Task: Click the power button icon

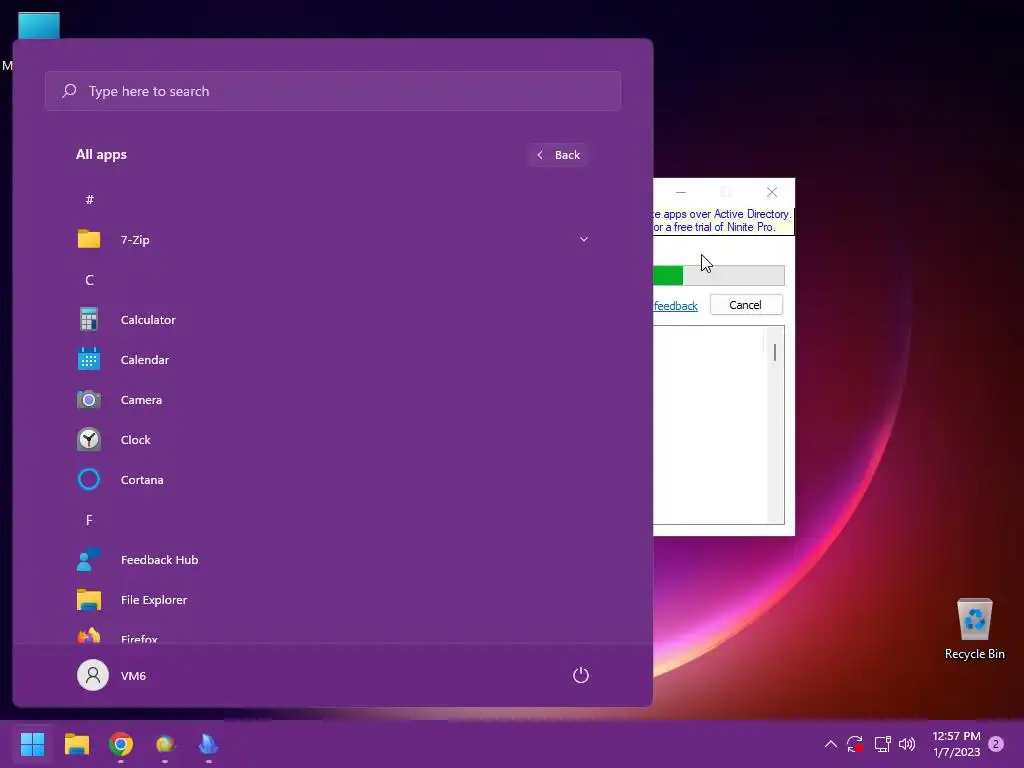Action: pos(581,675)
